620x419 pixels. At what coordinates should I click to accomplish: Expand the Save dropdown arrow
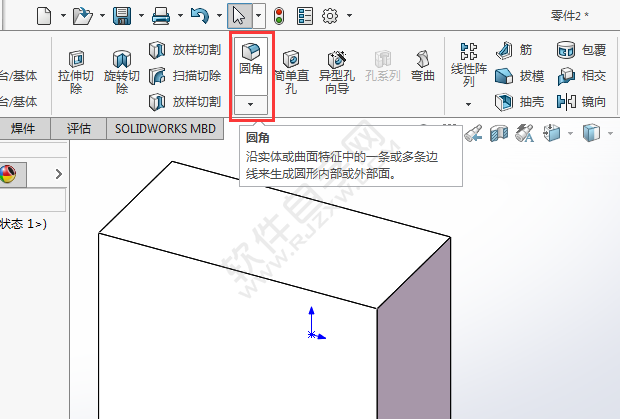click(141, 16)
